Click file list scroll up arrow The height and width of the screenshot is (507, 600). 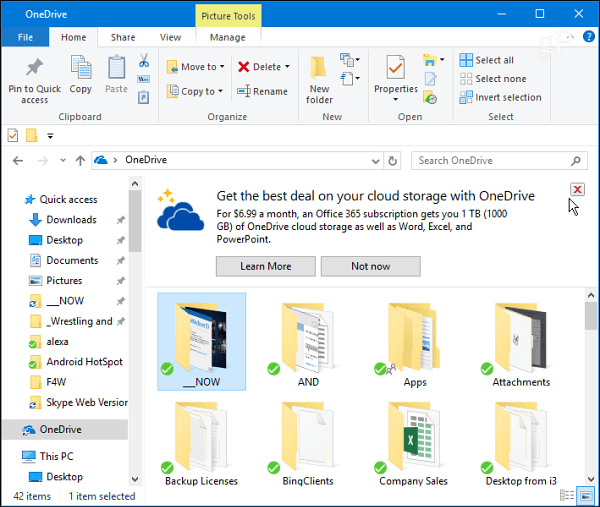pos(591,295)
